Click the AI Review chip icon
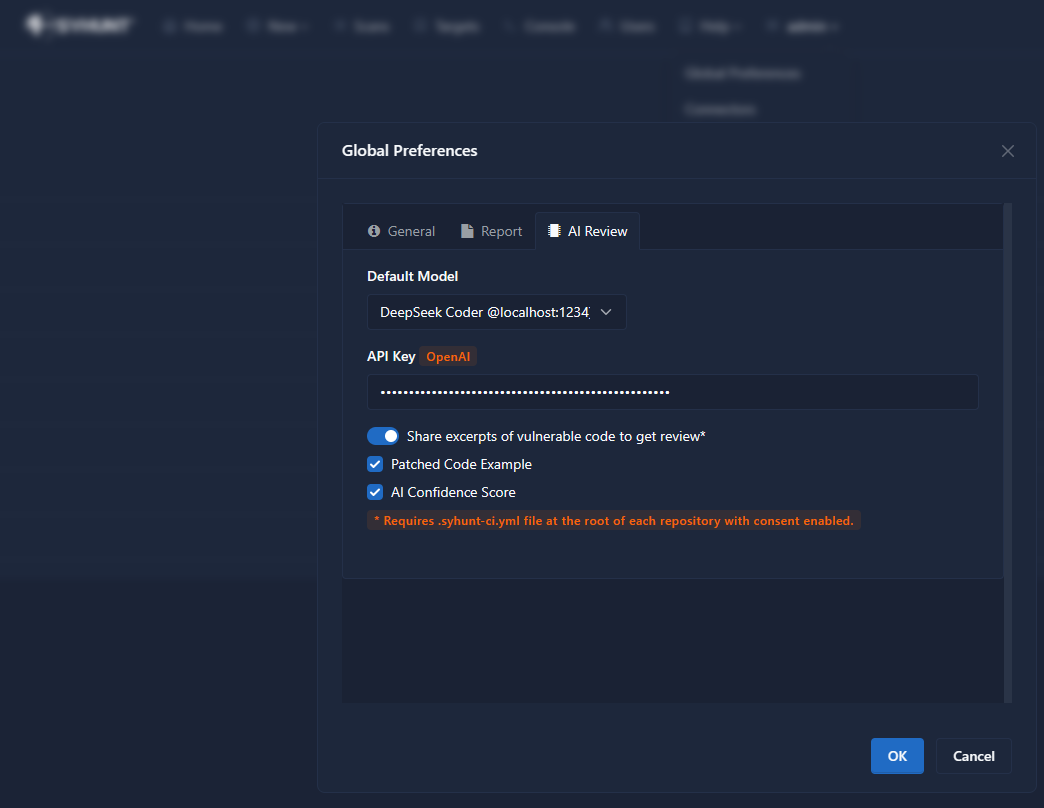The image size is (1044, 808). click(554, 231)
